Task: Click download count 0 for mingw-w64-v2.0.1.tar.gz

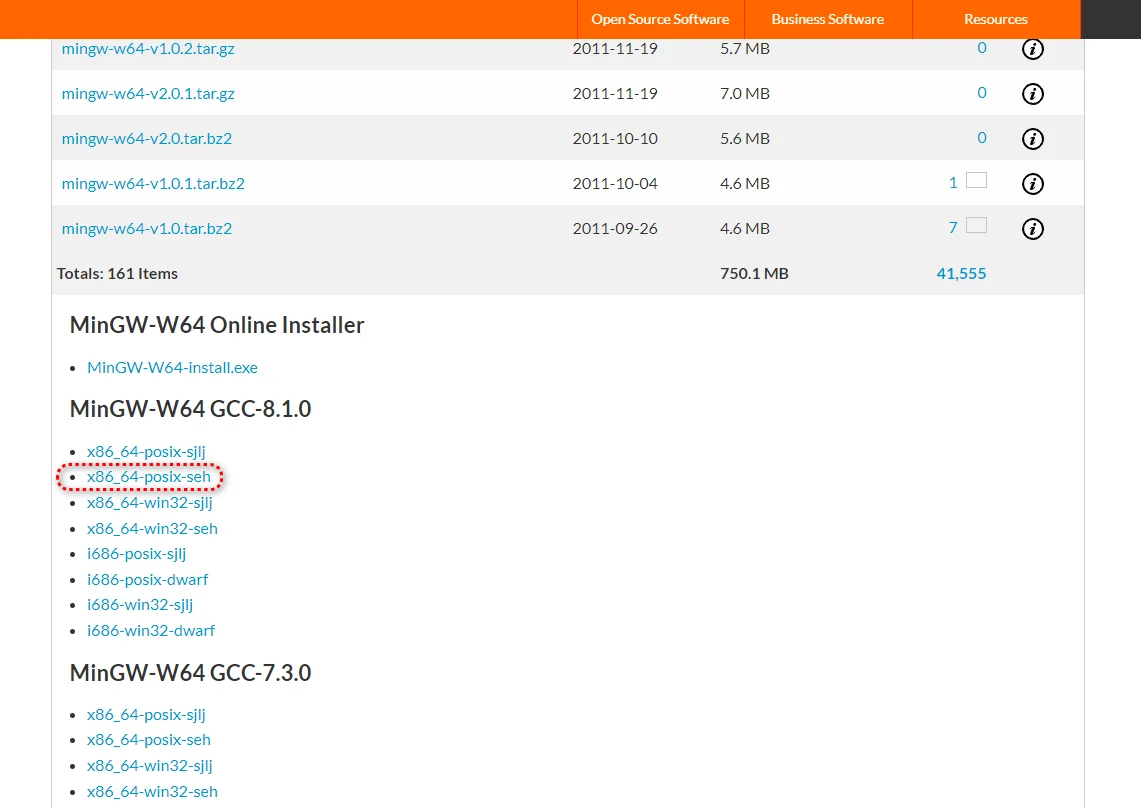Action: click(982, 92)
